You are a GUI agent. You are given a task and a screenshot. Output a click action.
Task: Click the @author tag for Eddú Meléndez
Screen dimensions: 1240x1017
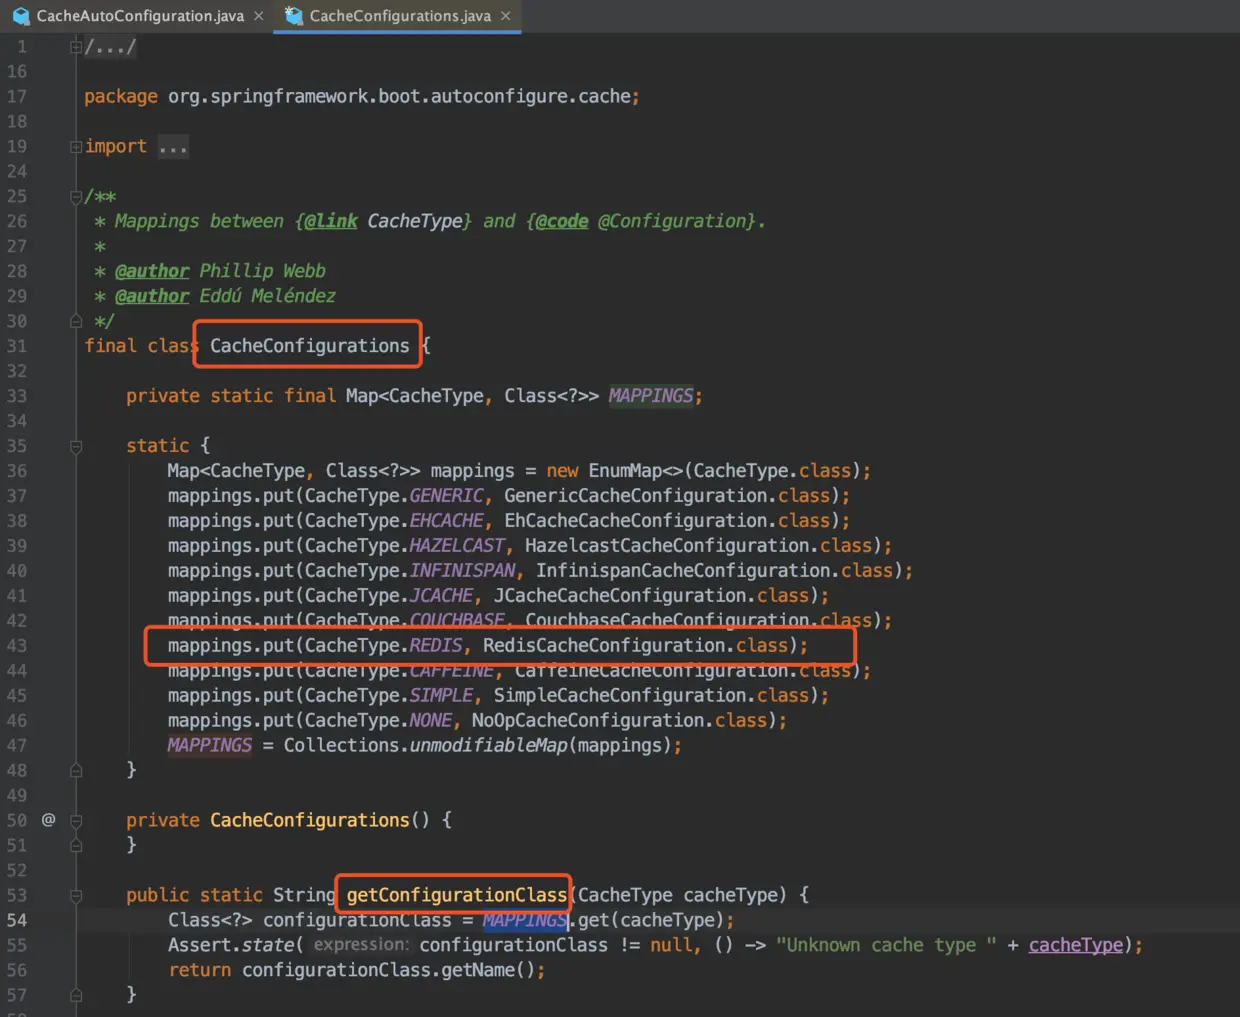(152, 296)
